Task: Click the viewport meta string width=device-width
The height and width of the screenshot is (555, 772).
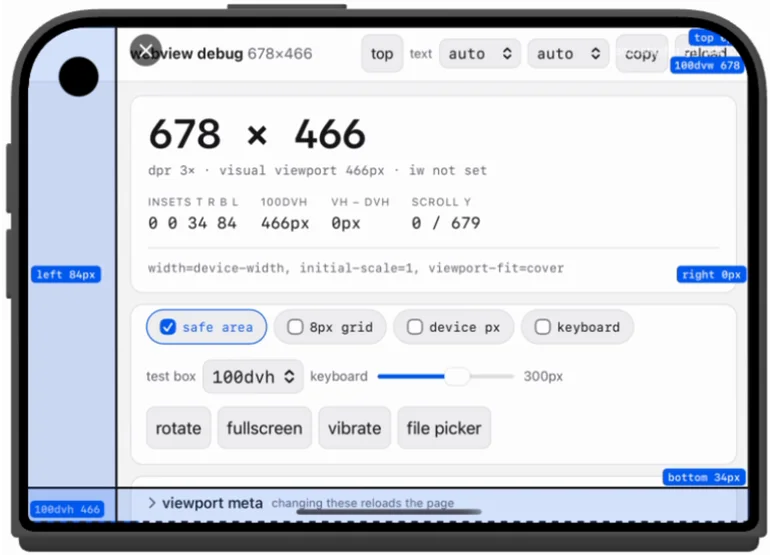Action: (x=355, y=268)
